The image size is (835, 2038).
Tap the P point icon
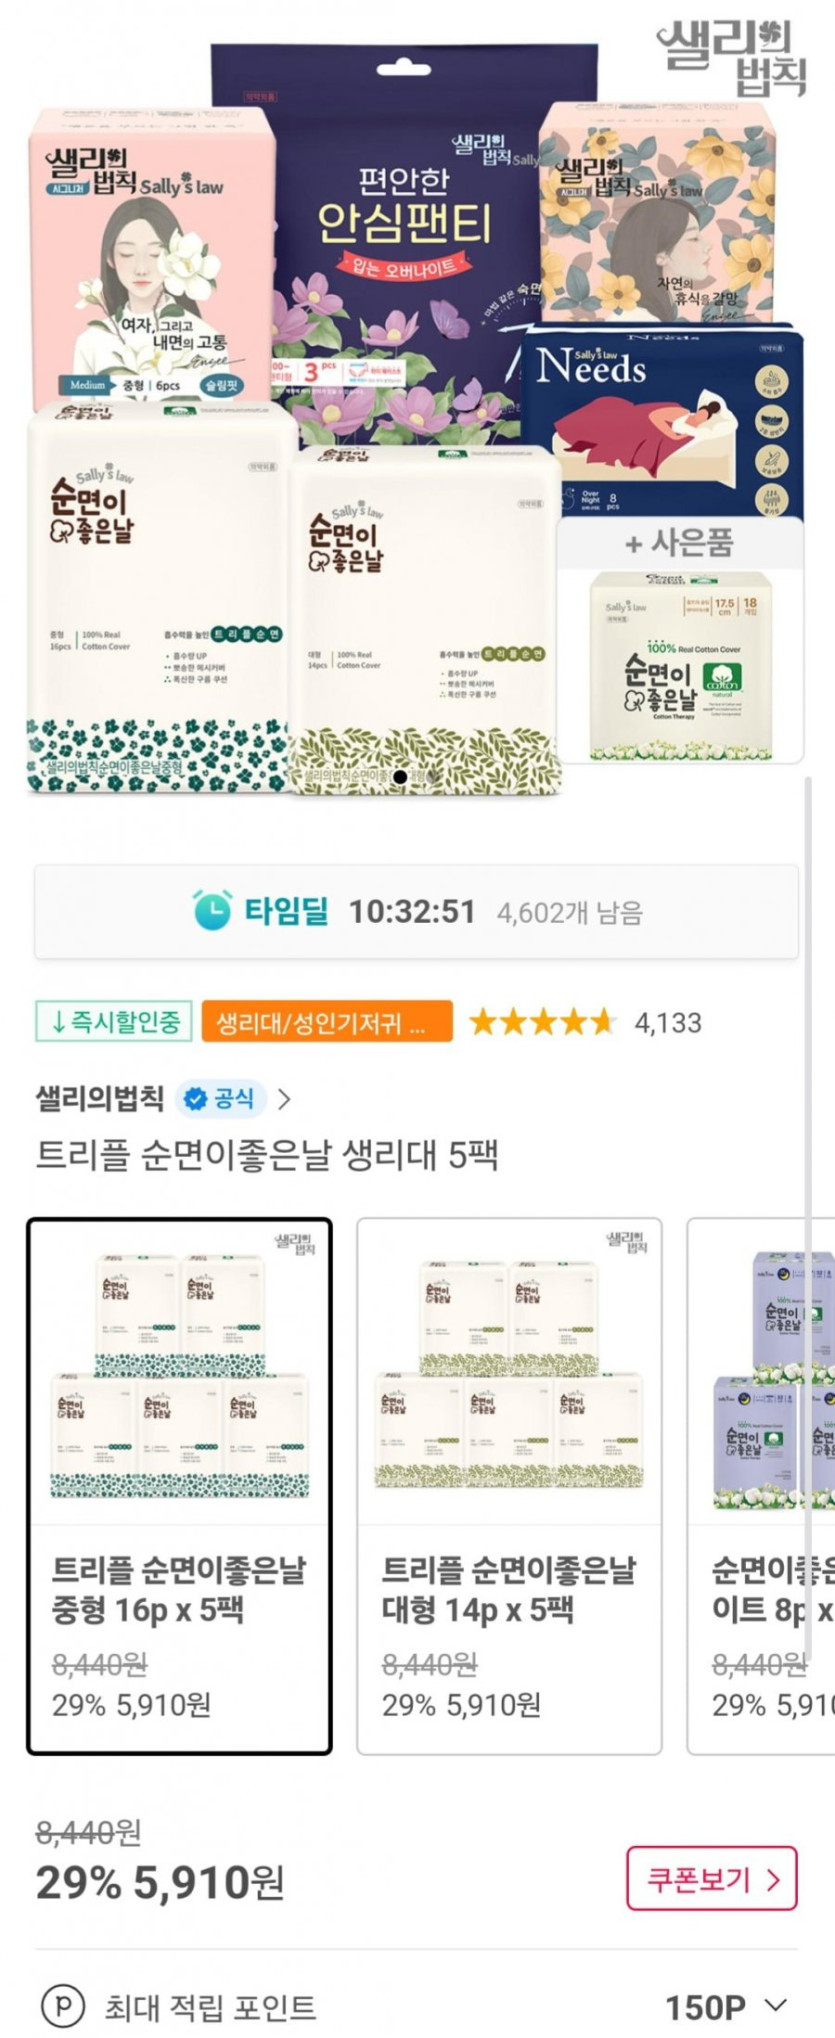63,2006
